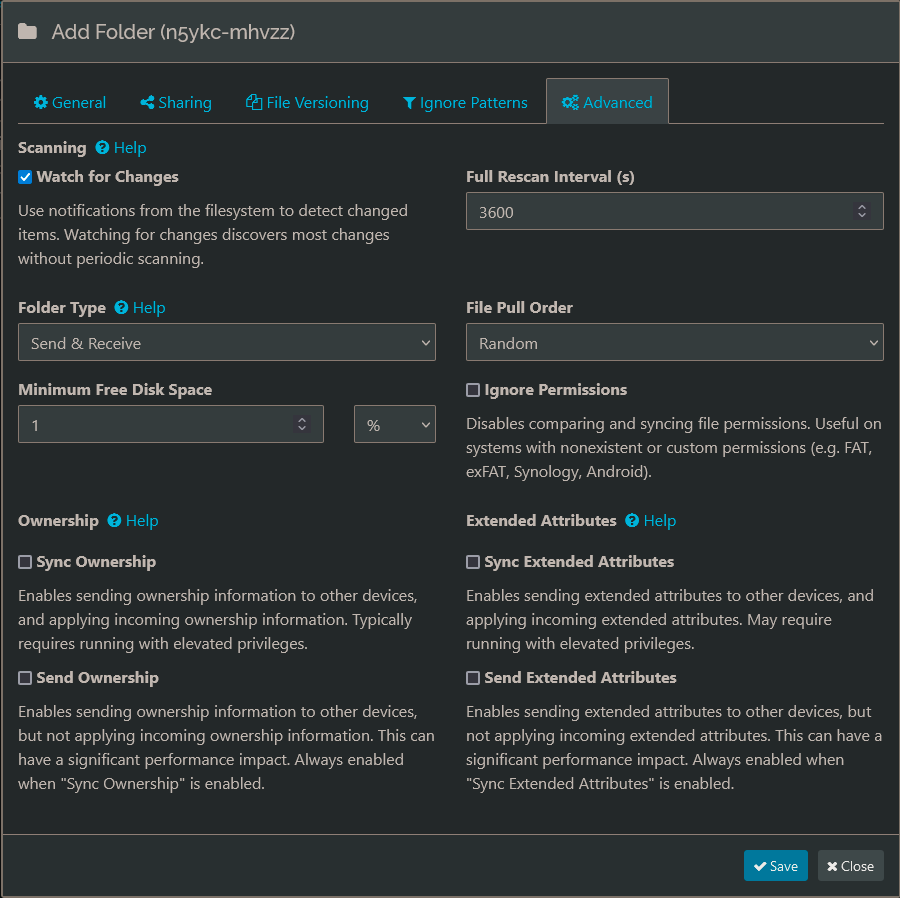Click the folder icon in dialog title
Viewport: 900px width, 898px height.
(x=28, y=32)
